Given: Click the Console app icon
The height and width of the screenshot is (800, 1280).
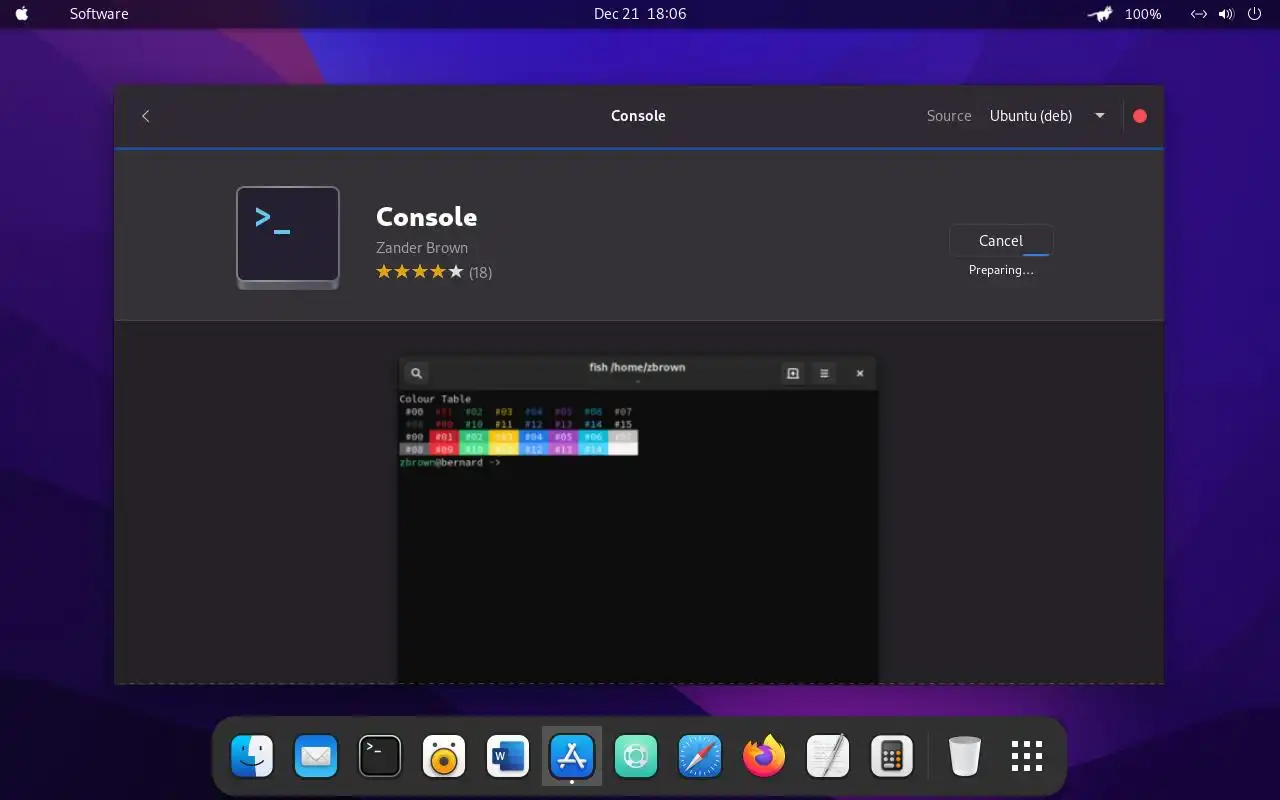Looking at the screenshot, I should click(x=288, y=238).
